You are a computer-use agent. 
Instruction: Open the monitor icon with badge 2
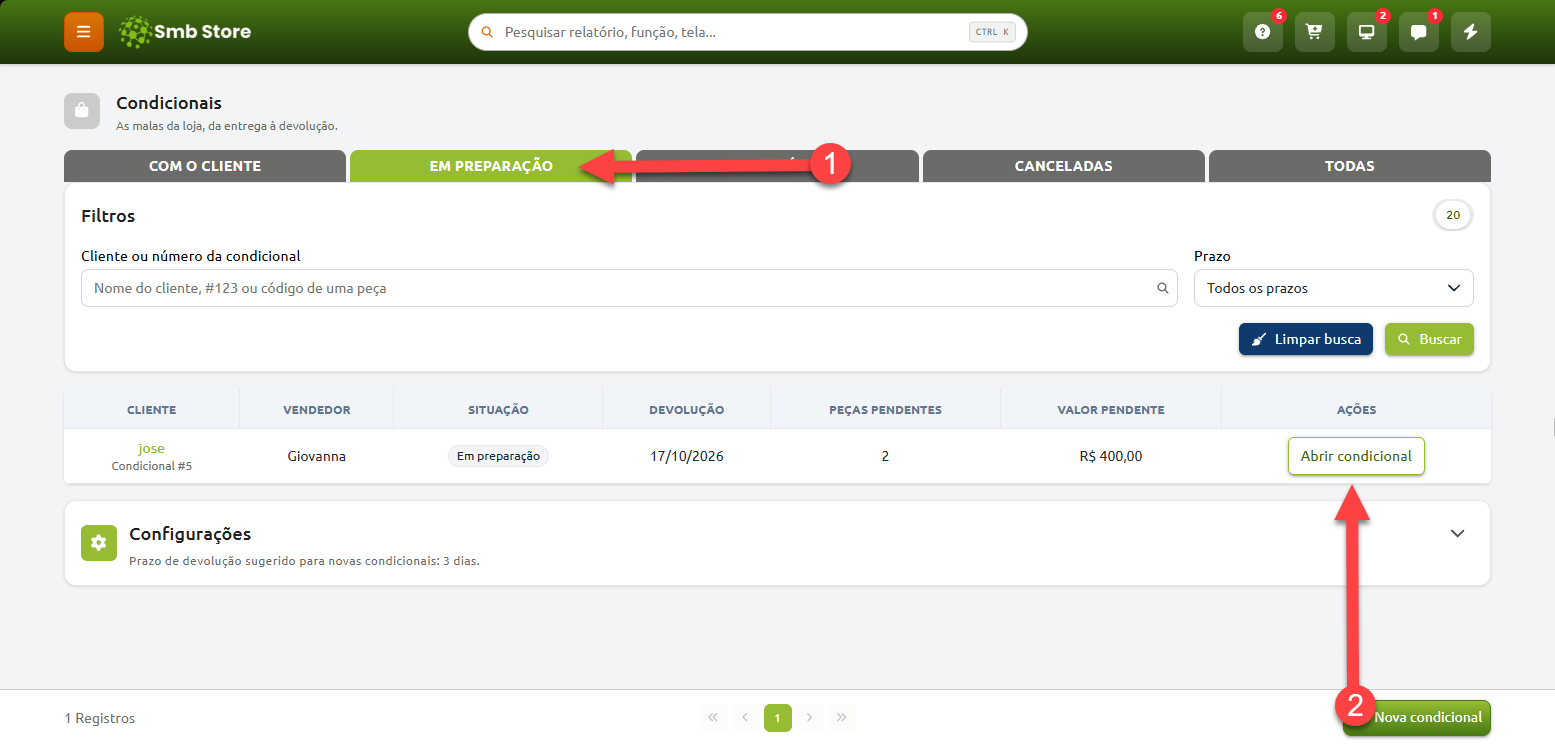1367,32
